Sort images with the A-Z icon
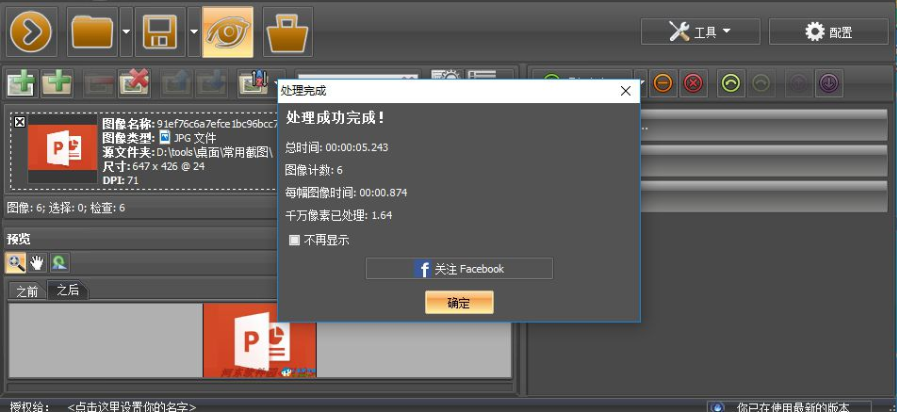 pos(253,84)
